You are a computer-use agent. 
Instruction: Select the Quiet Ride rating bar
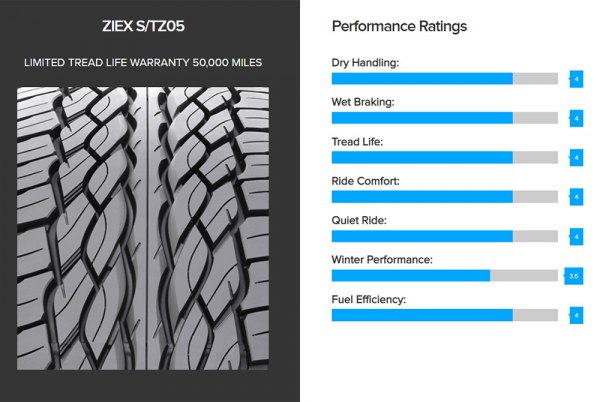(444, 236)
